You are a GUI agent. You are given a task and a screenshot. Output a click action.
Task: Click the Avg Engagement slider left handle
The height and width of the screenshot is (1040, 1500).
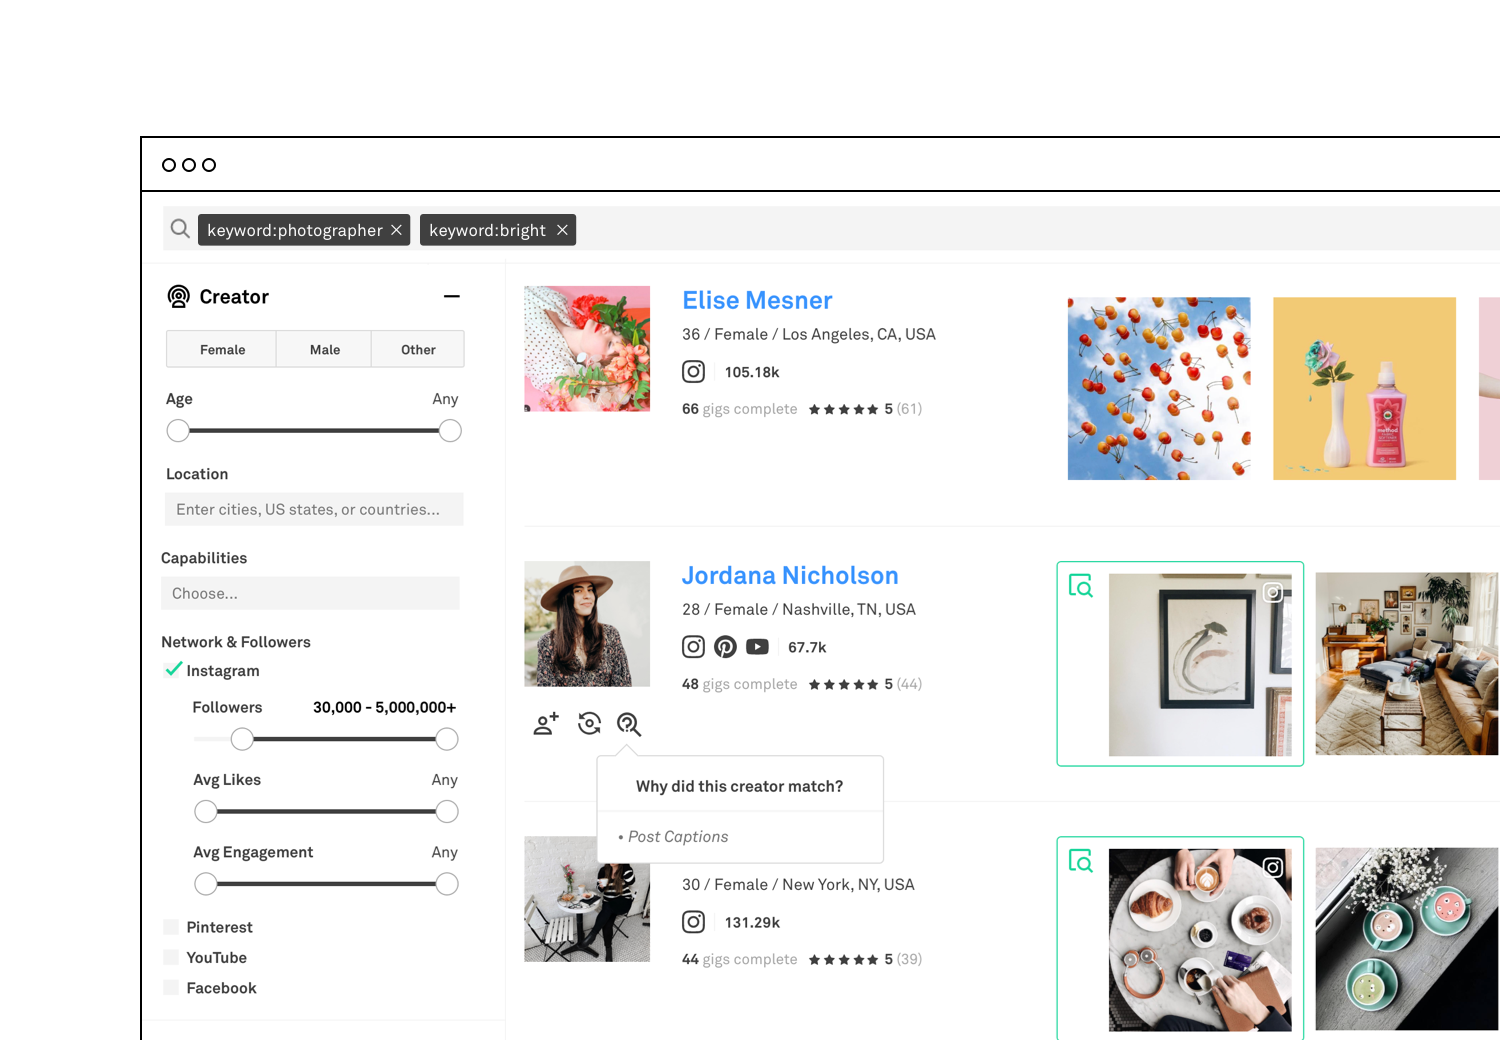[x=206, y=884]
